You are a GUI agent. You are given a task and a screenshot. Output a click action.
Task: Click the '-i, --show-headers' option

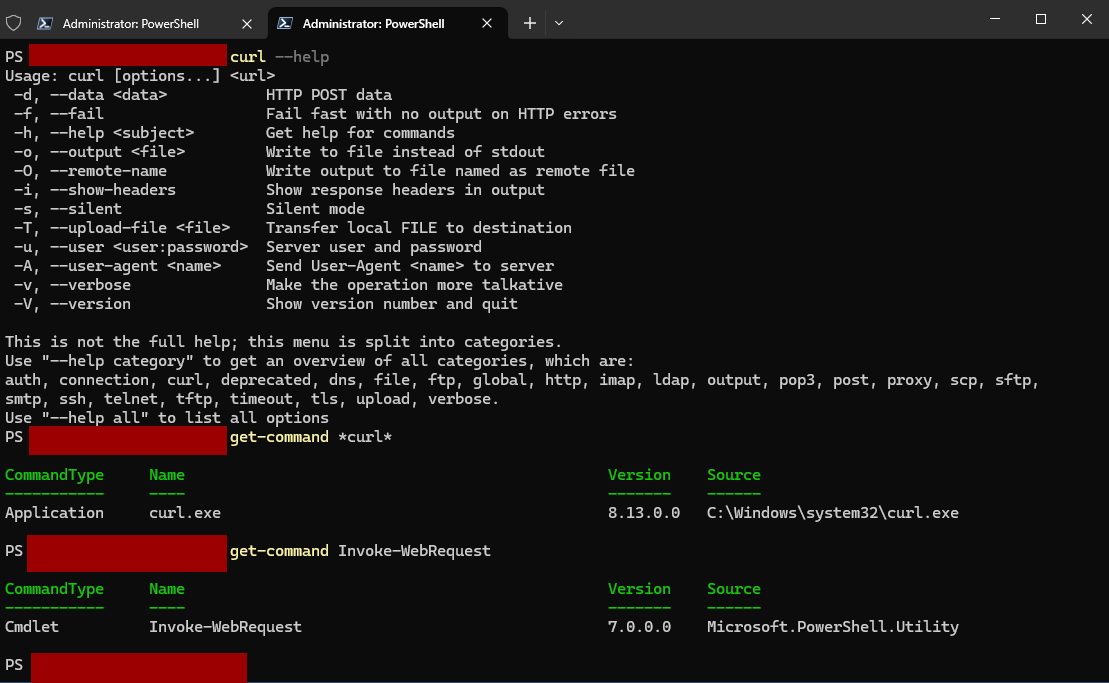[x=95, y=190]
